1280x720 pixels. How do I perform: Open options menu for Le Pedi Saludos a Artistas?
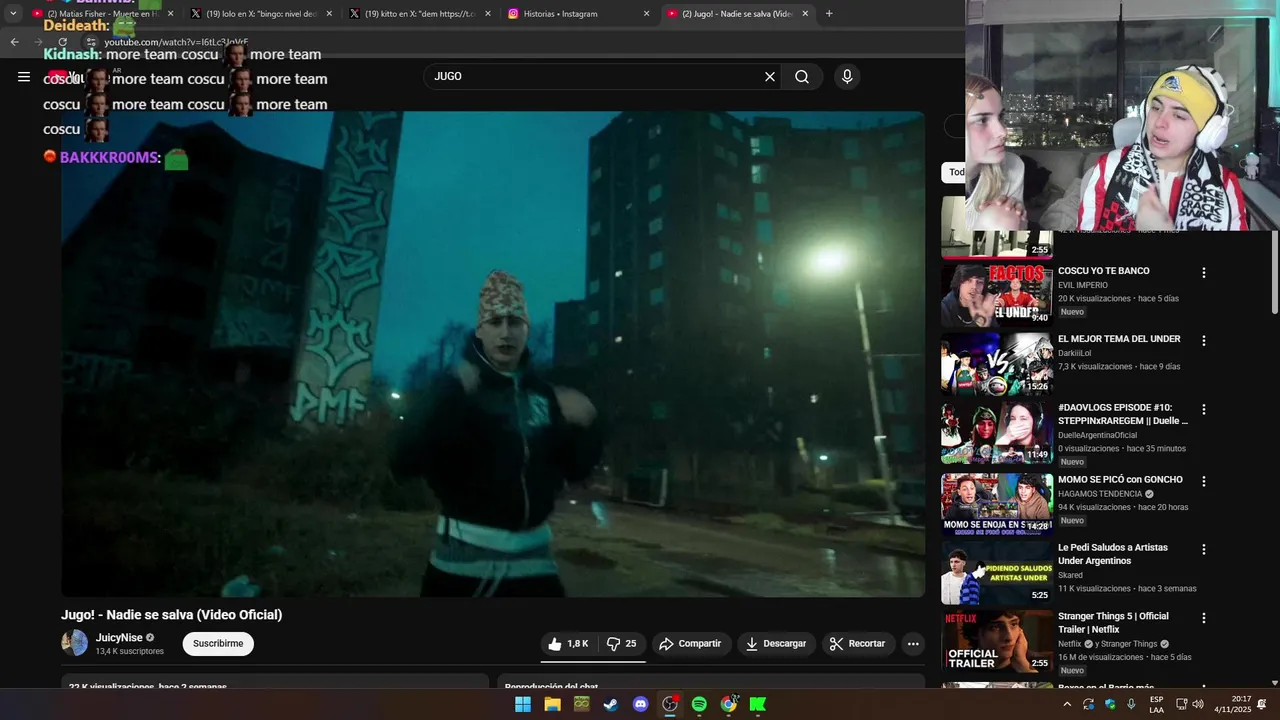1204,550
